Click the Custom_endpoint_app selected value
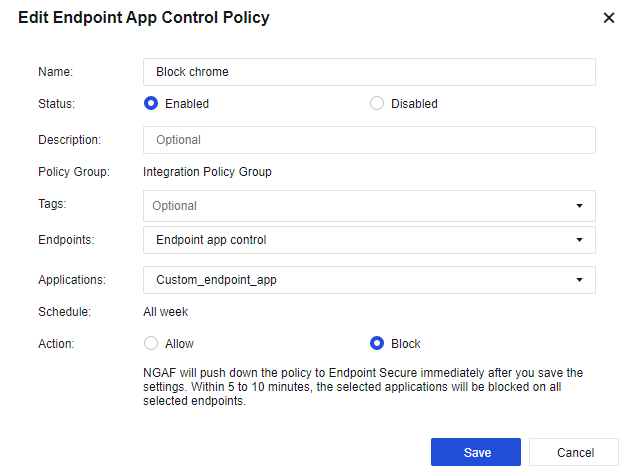The height and width of the screenshot is (473, 633). (216, 280)
